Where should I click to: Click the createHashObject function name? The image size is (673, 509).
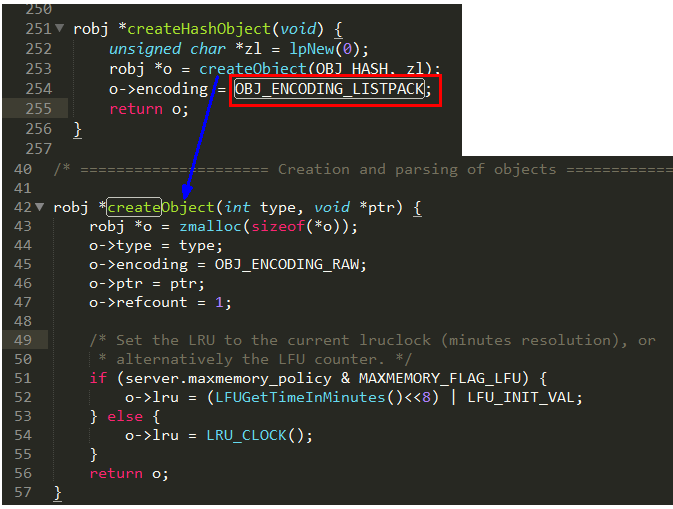tap(199, 29)
